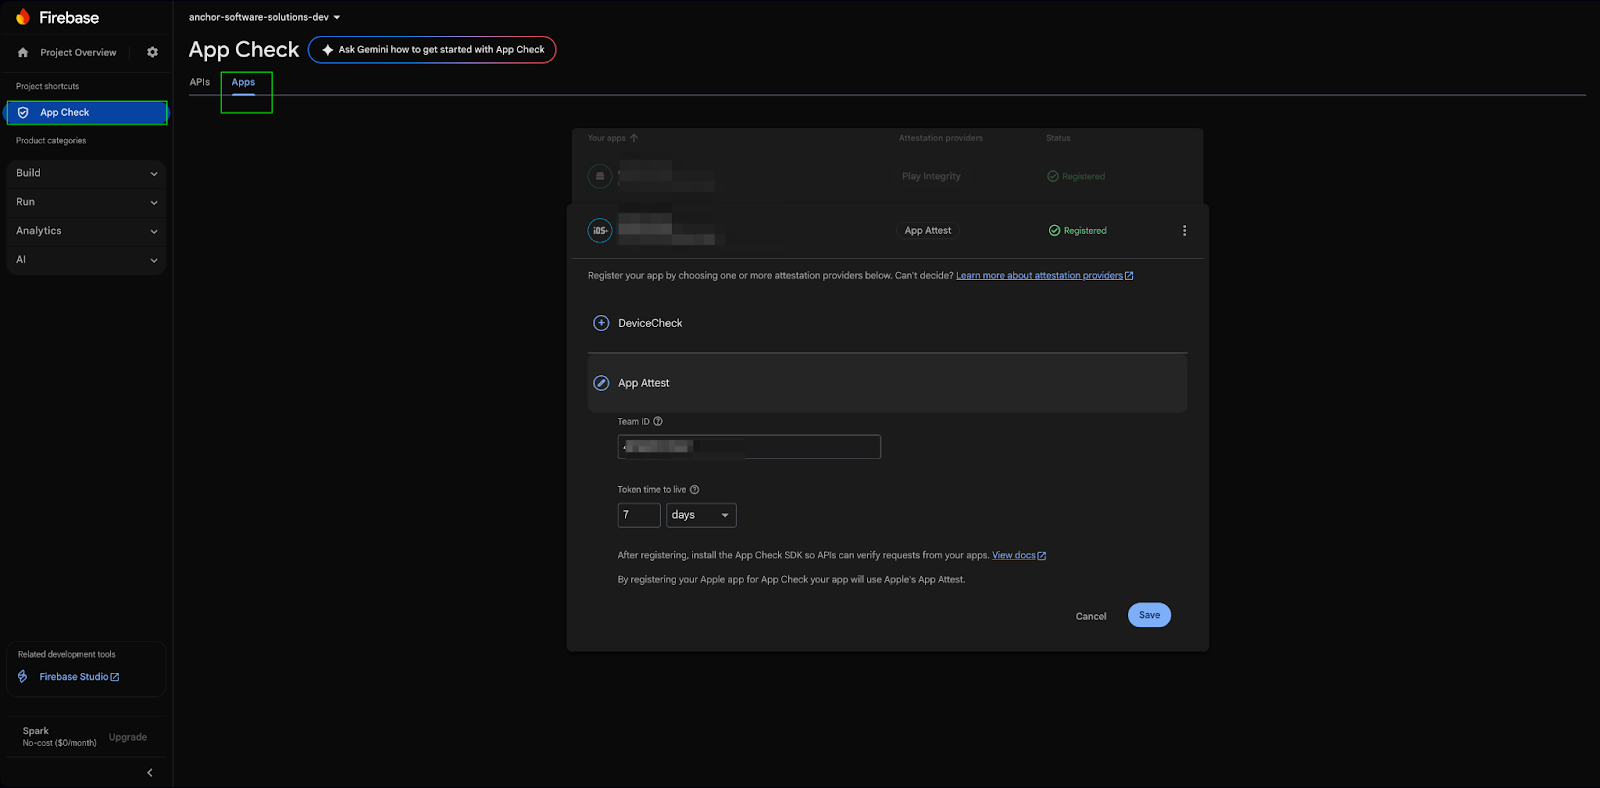The width and height of the screenshot is (1600, 788).
Task: Expand the Analytics category
Action: tap(86, 231)
